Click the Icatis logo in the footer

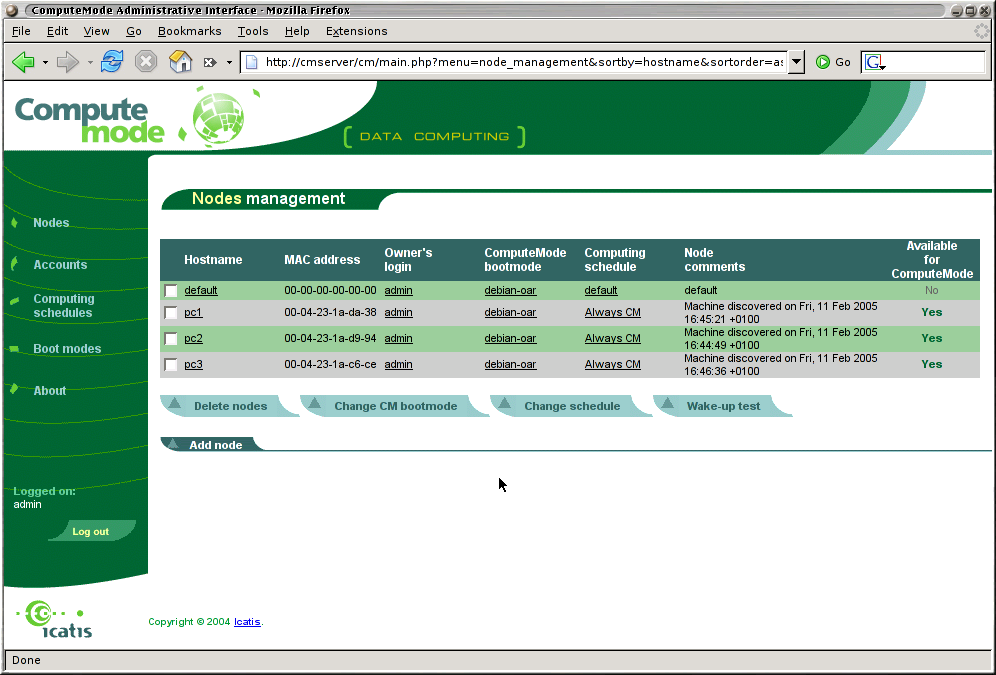pos(55,619)
